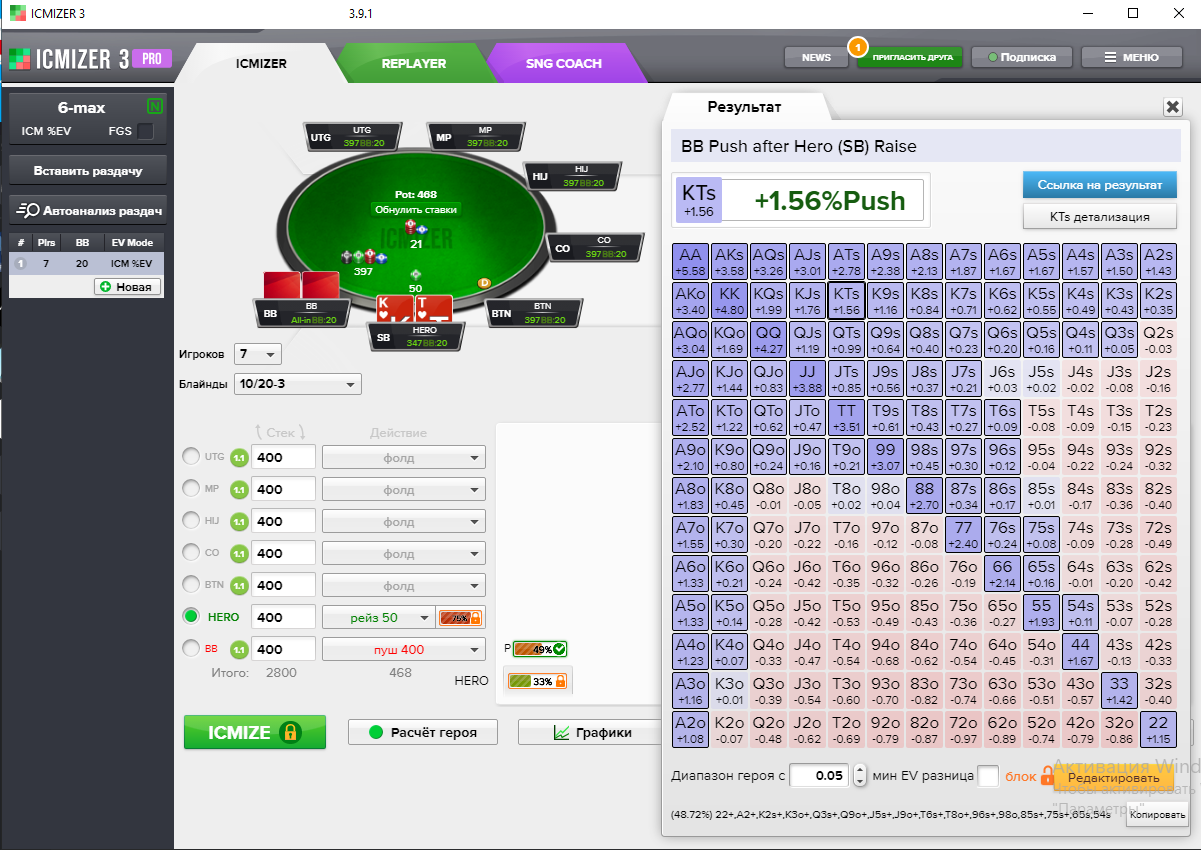Open the Игроков dropdown showing 7
The height and width of the screenshot is (850, 1201).
(257, 354)
